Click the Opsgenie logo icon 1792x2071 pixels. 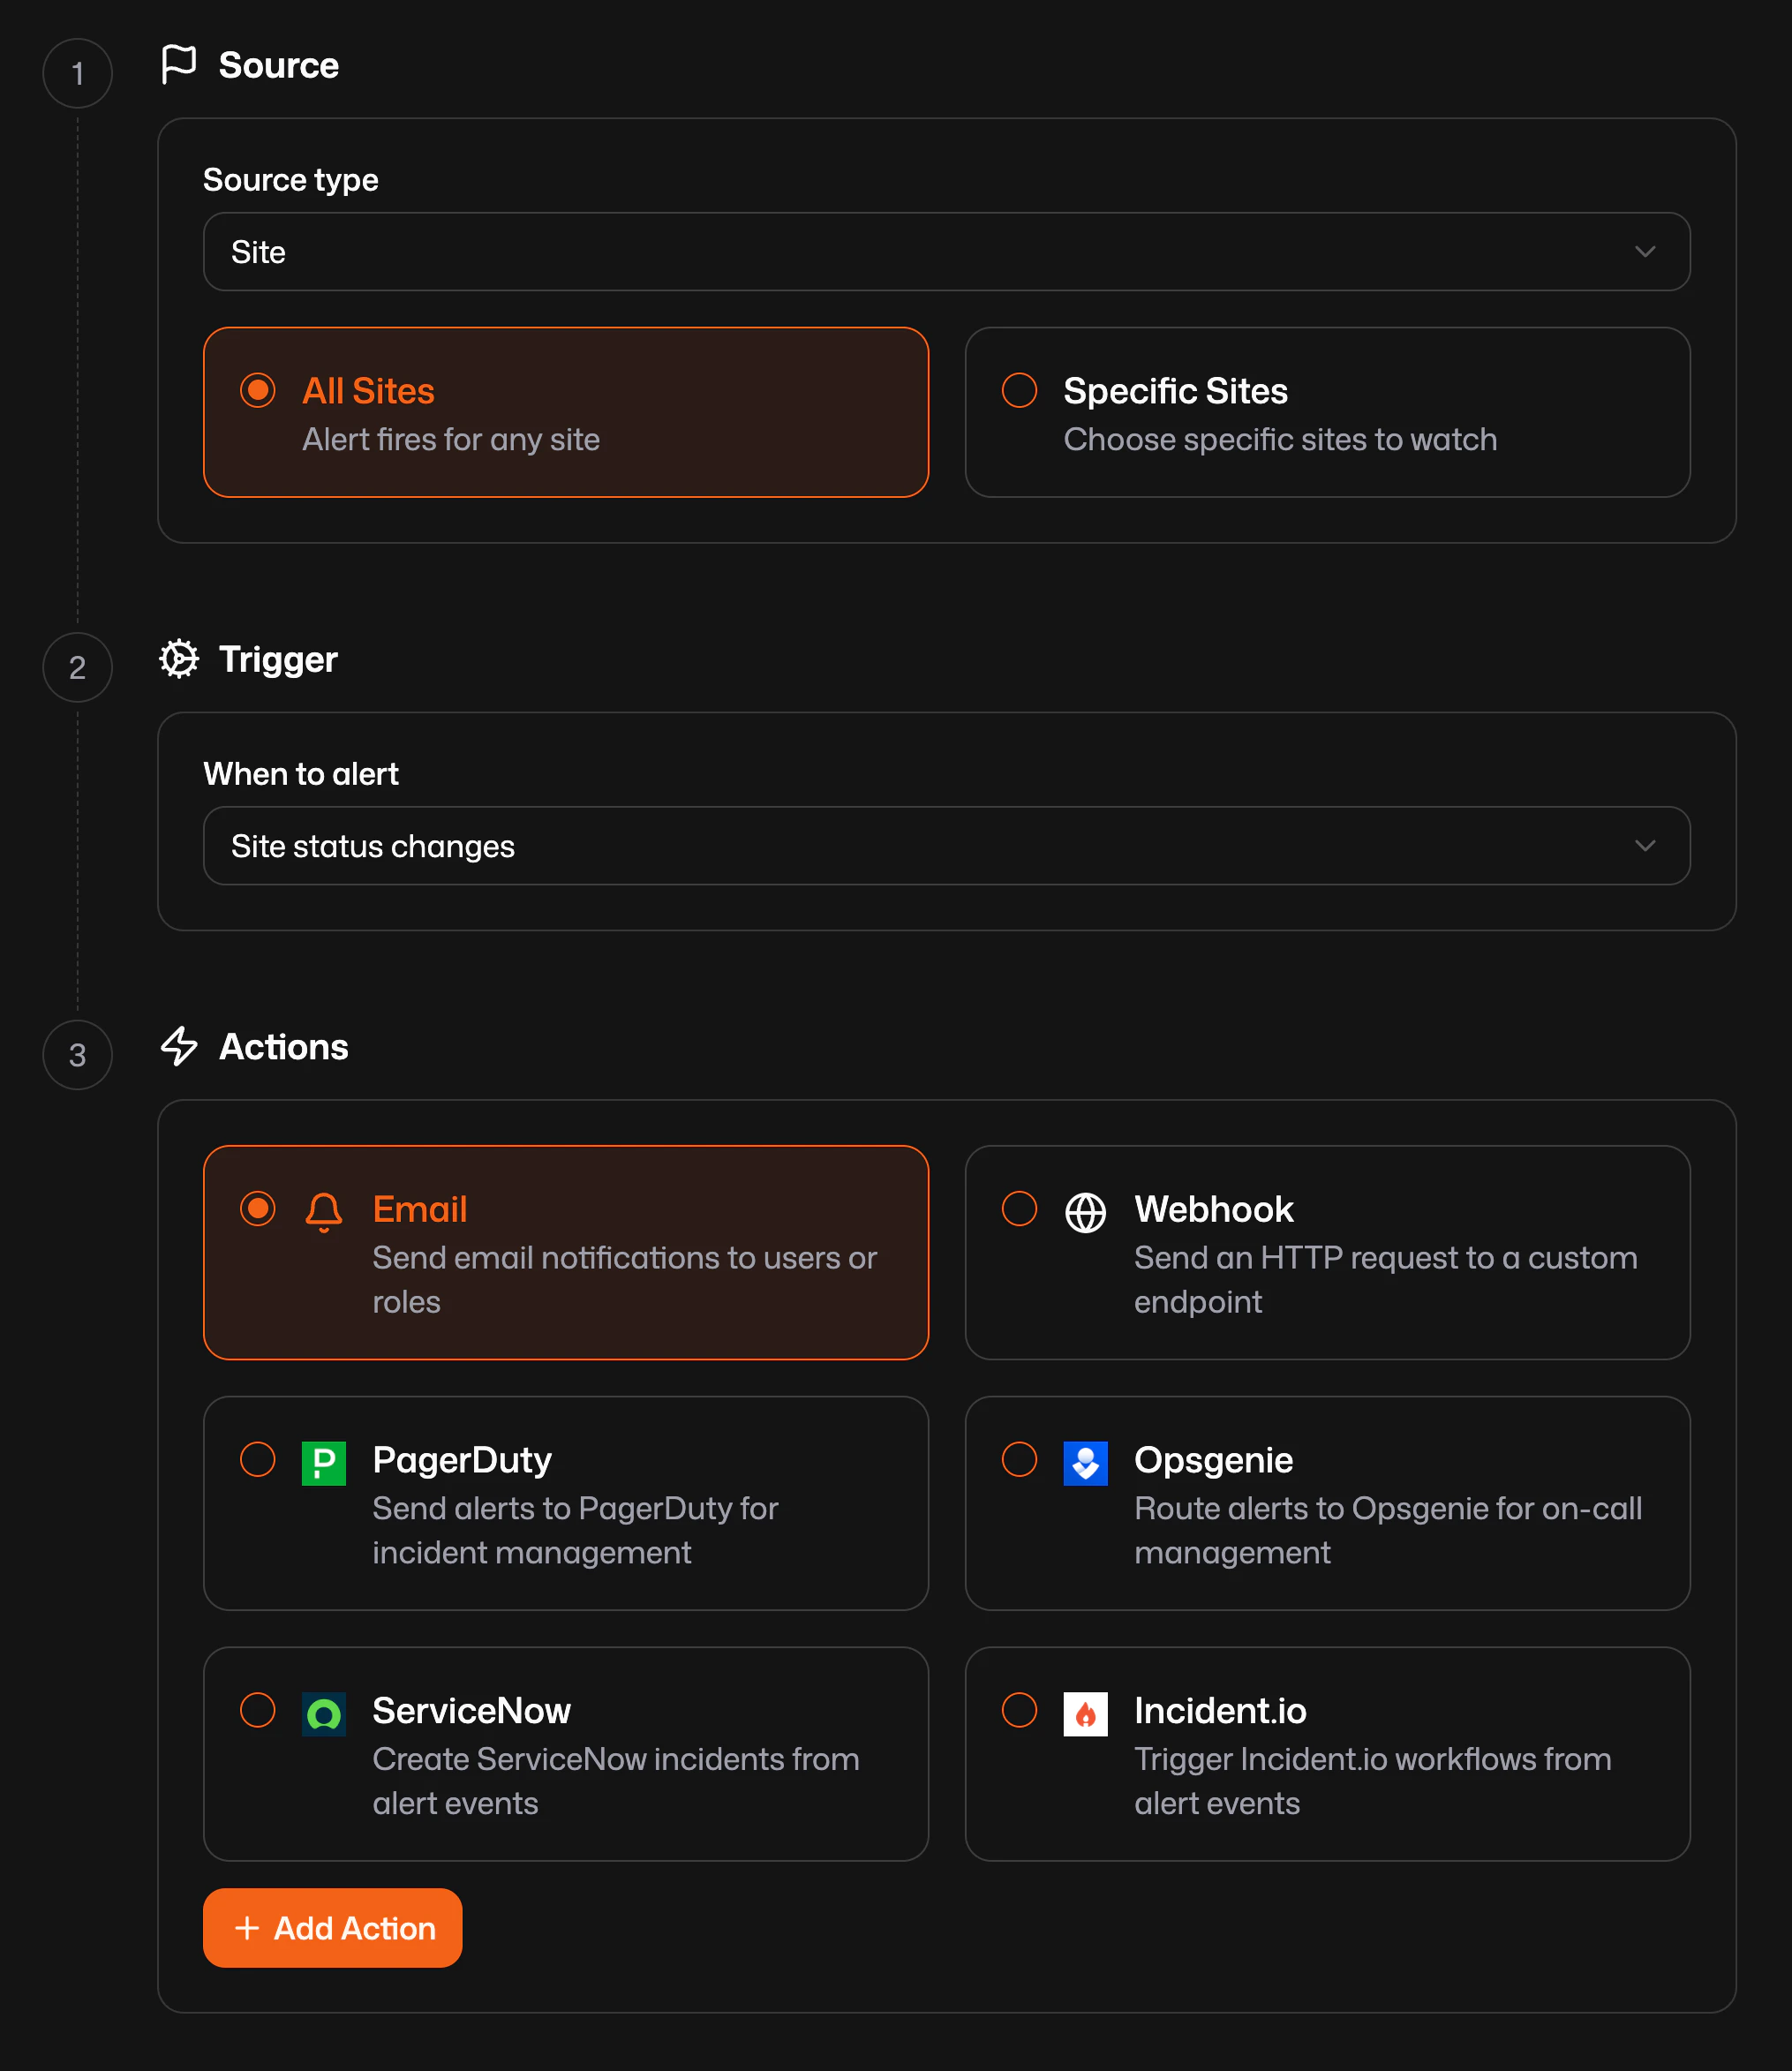pyautogui.click(x=1085, y=1462)
